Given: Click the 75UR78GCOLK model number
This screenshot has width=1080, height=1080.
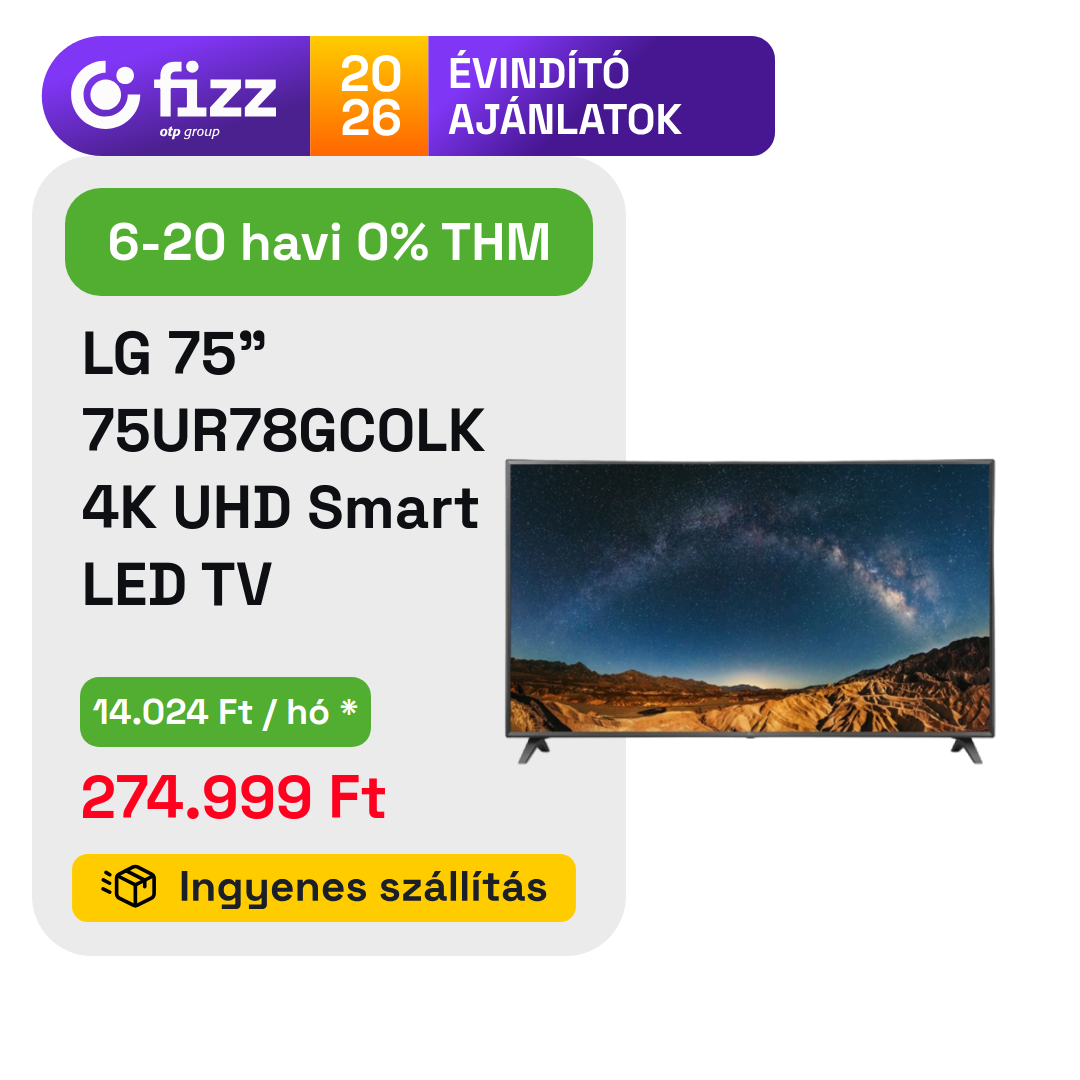Looking at the screenshot, I should tap(283, 430).
